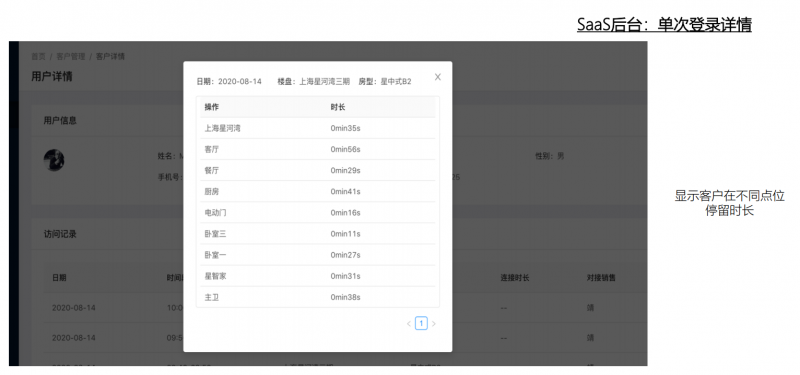
Task: Select the 星智家 row
Action: 317,276
